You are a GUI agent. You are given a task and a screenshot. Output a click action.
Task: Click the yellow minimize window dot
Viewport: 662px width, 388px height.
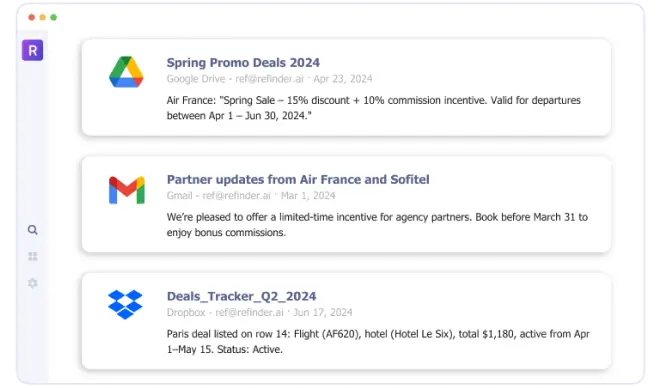43,17
